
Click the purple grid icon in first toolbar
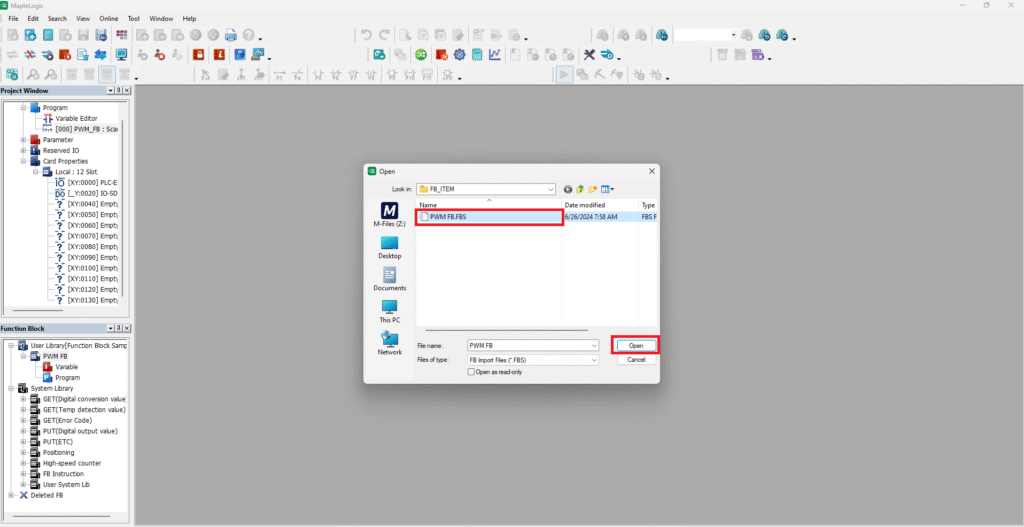[x=121, y=35]
